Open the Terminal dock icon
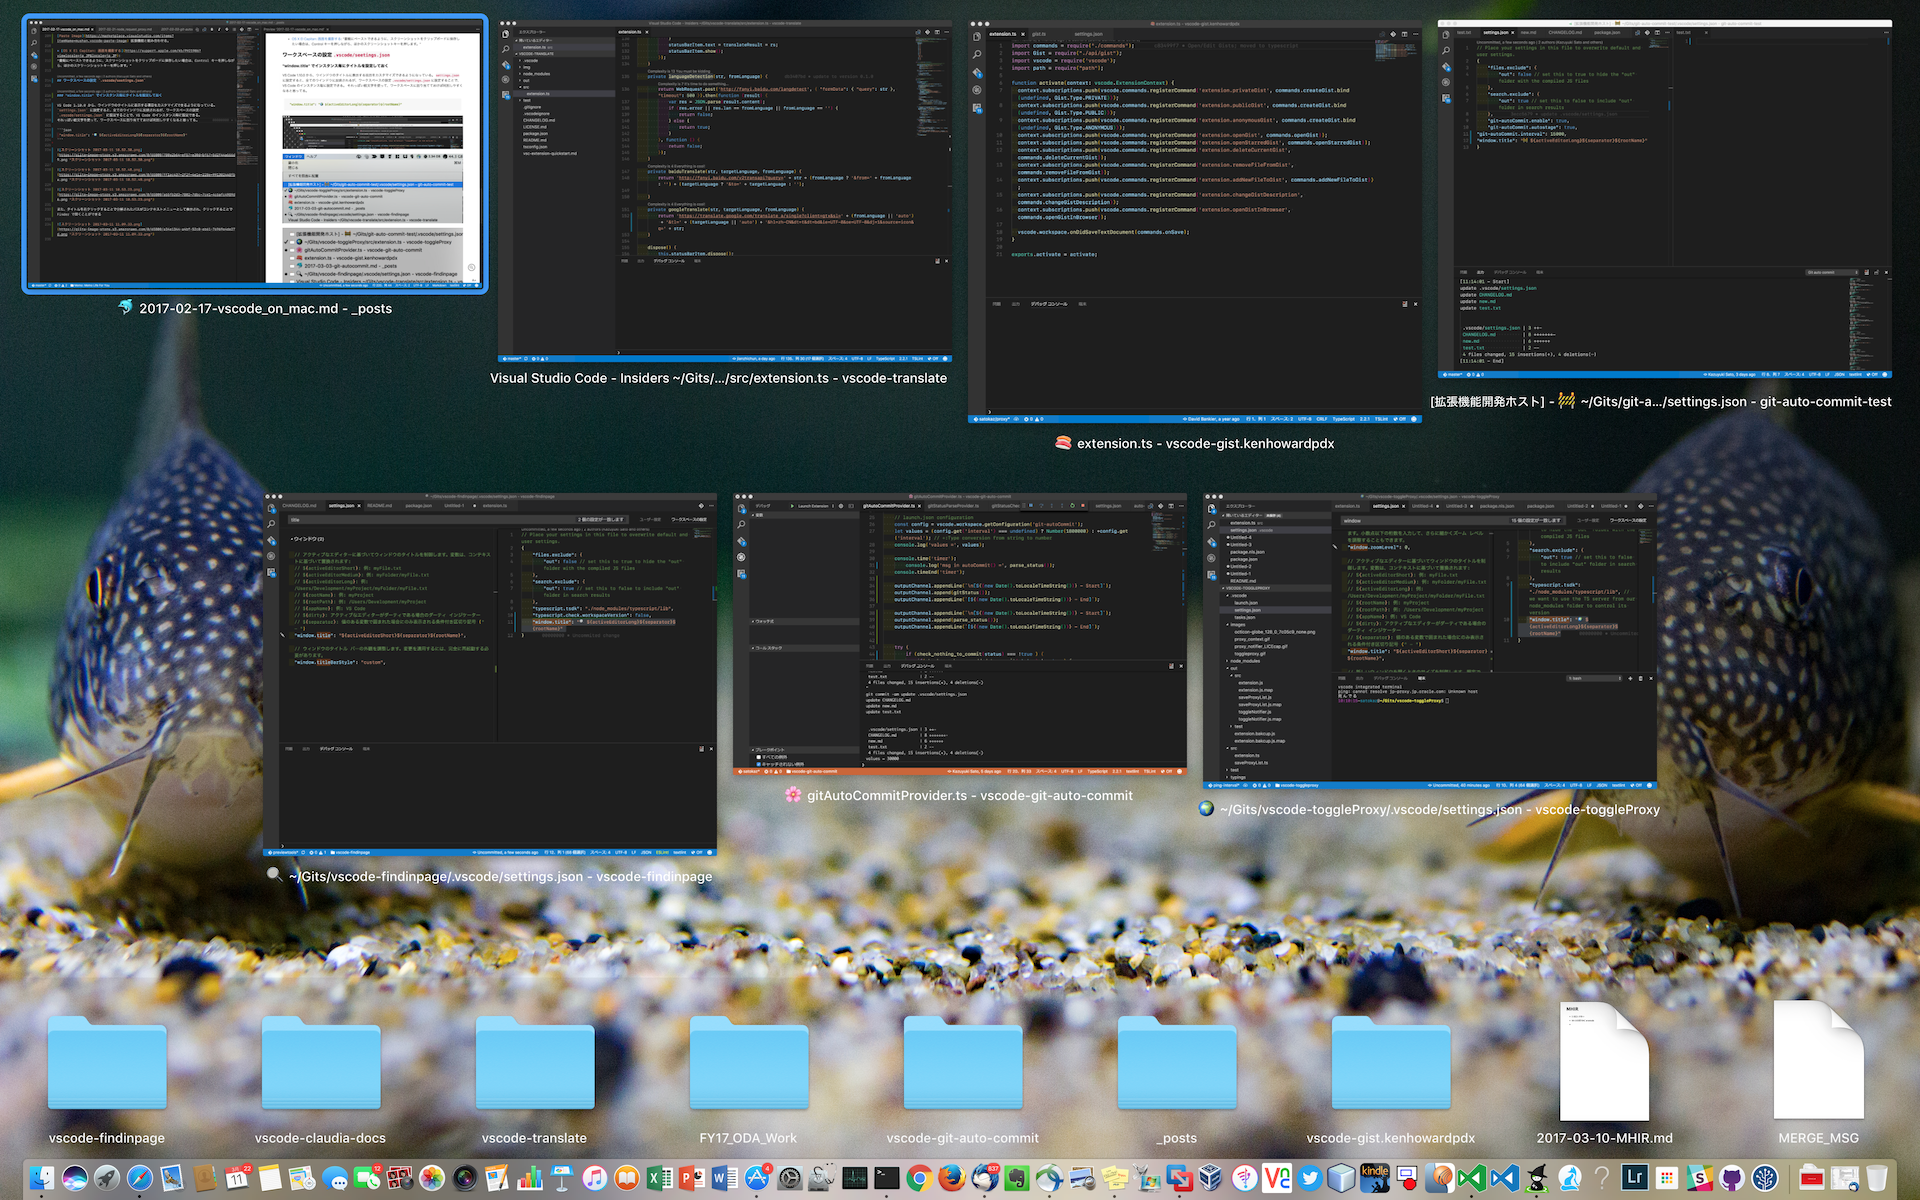This screenshot has width=1920, height=1200. click(x=886, y=1178)
